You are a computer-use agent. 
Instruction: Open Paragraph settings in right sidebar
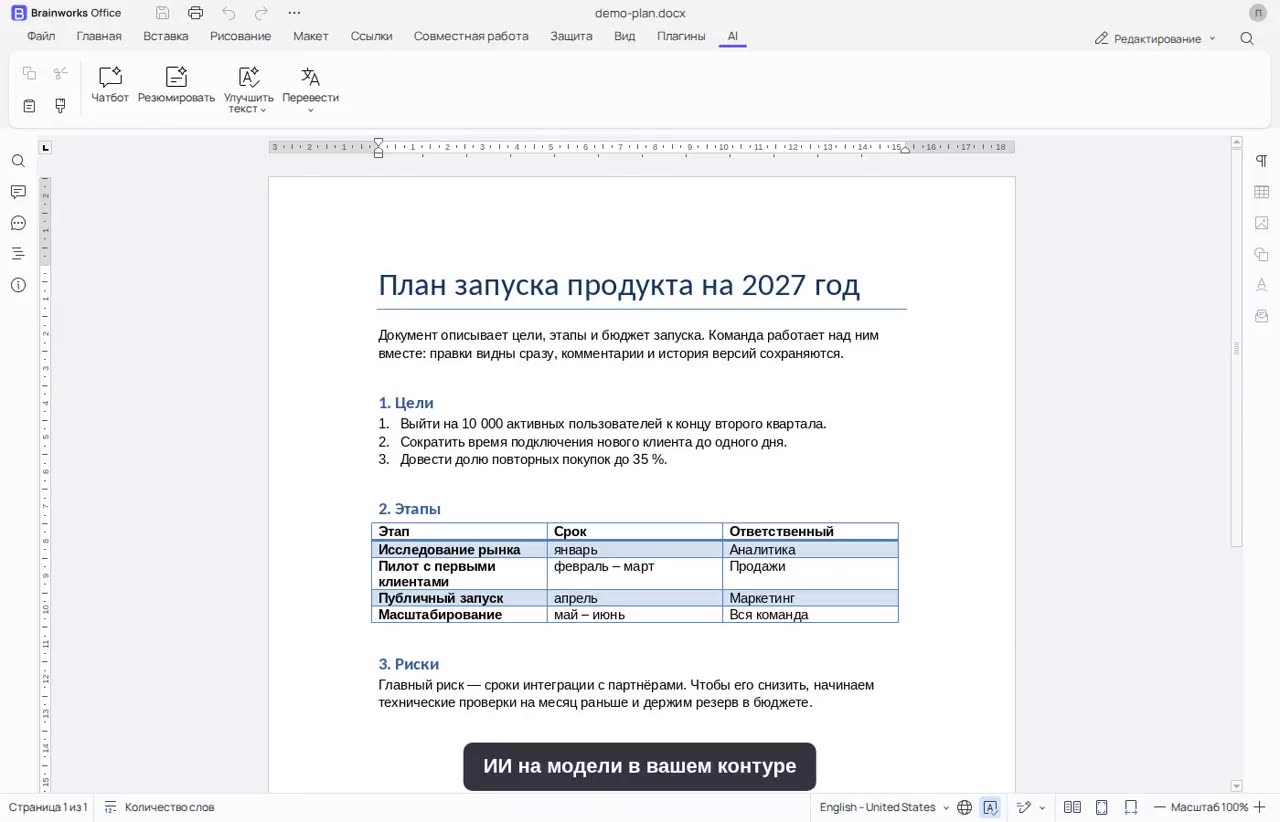click(1262, 161)
